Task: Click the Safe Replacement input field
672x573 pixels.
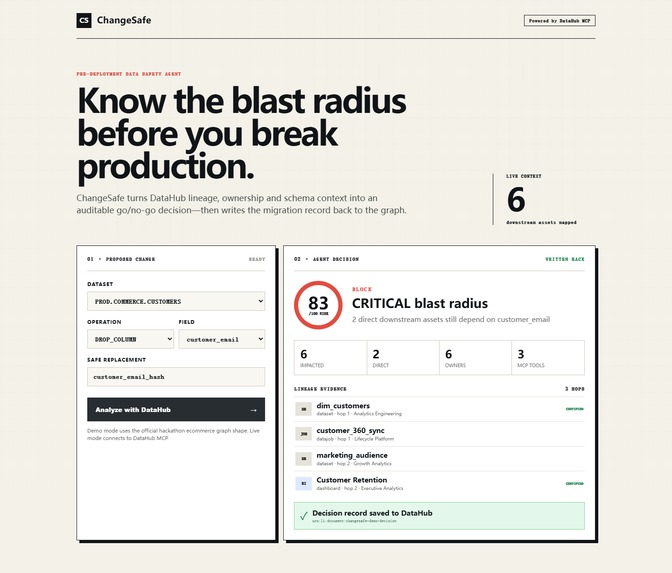Action: click(176, 377)
